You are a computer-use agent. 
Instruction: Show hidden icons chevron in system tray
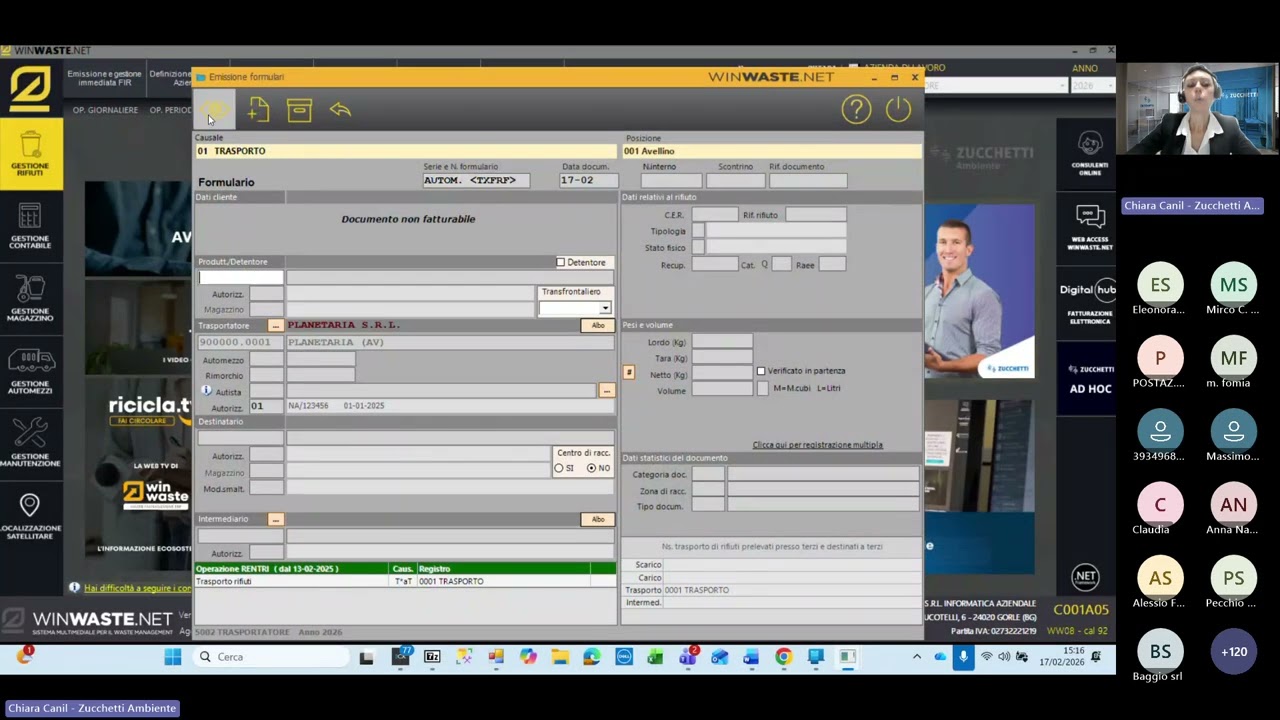coord(916,657)
